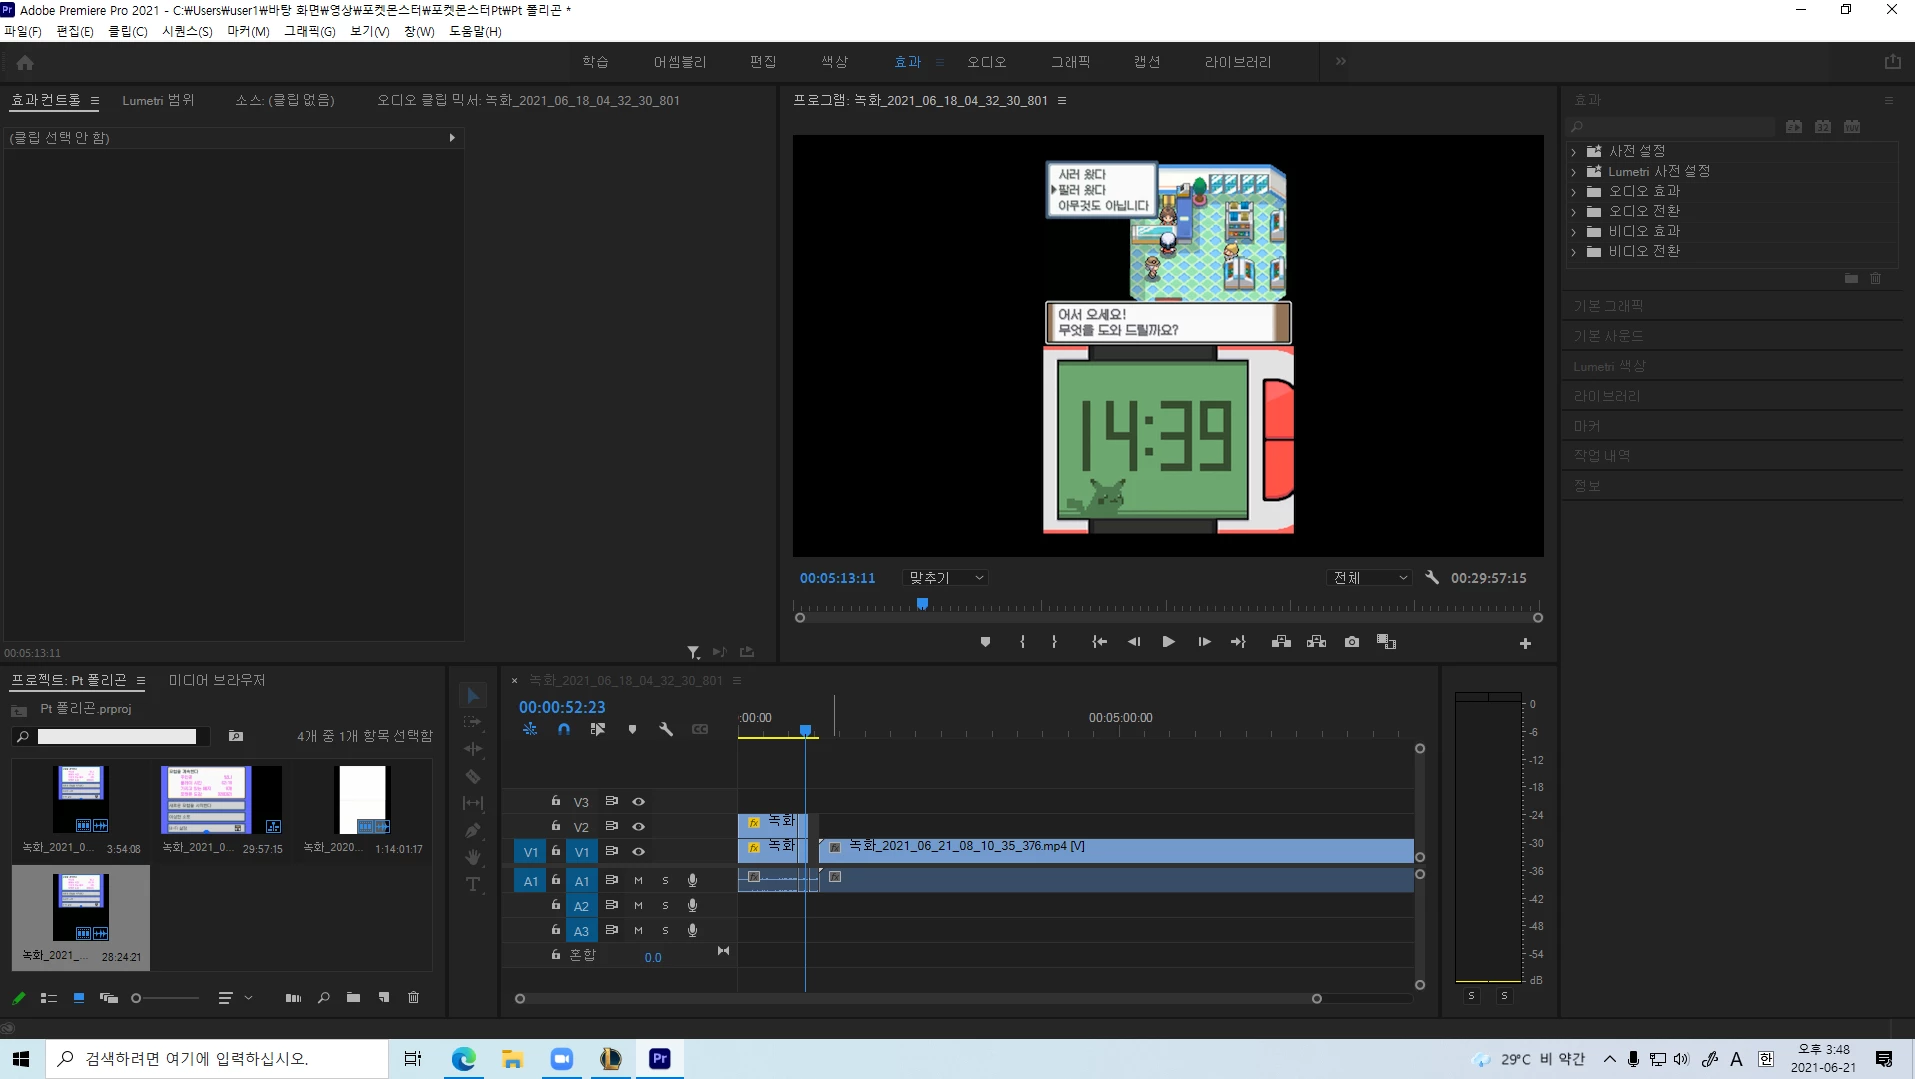Toggle insert sequences as nests

point(530,729)
